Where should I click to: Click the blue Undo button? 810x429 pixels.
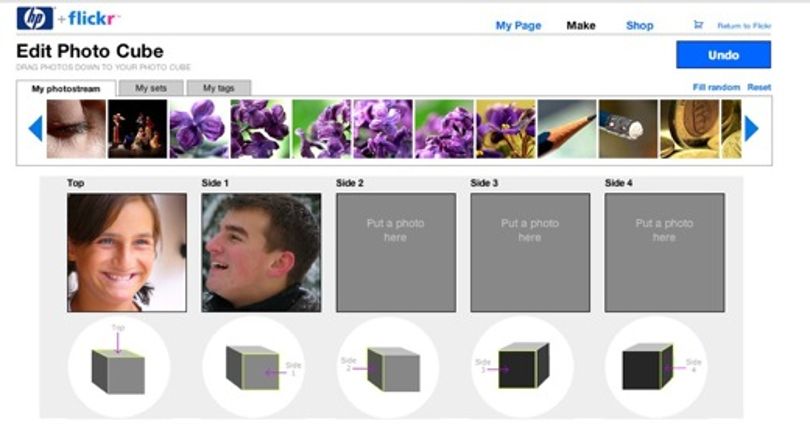pyautogui.click(x=723, y=55)
